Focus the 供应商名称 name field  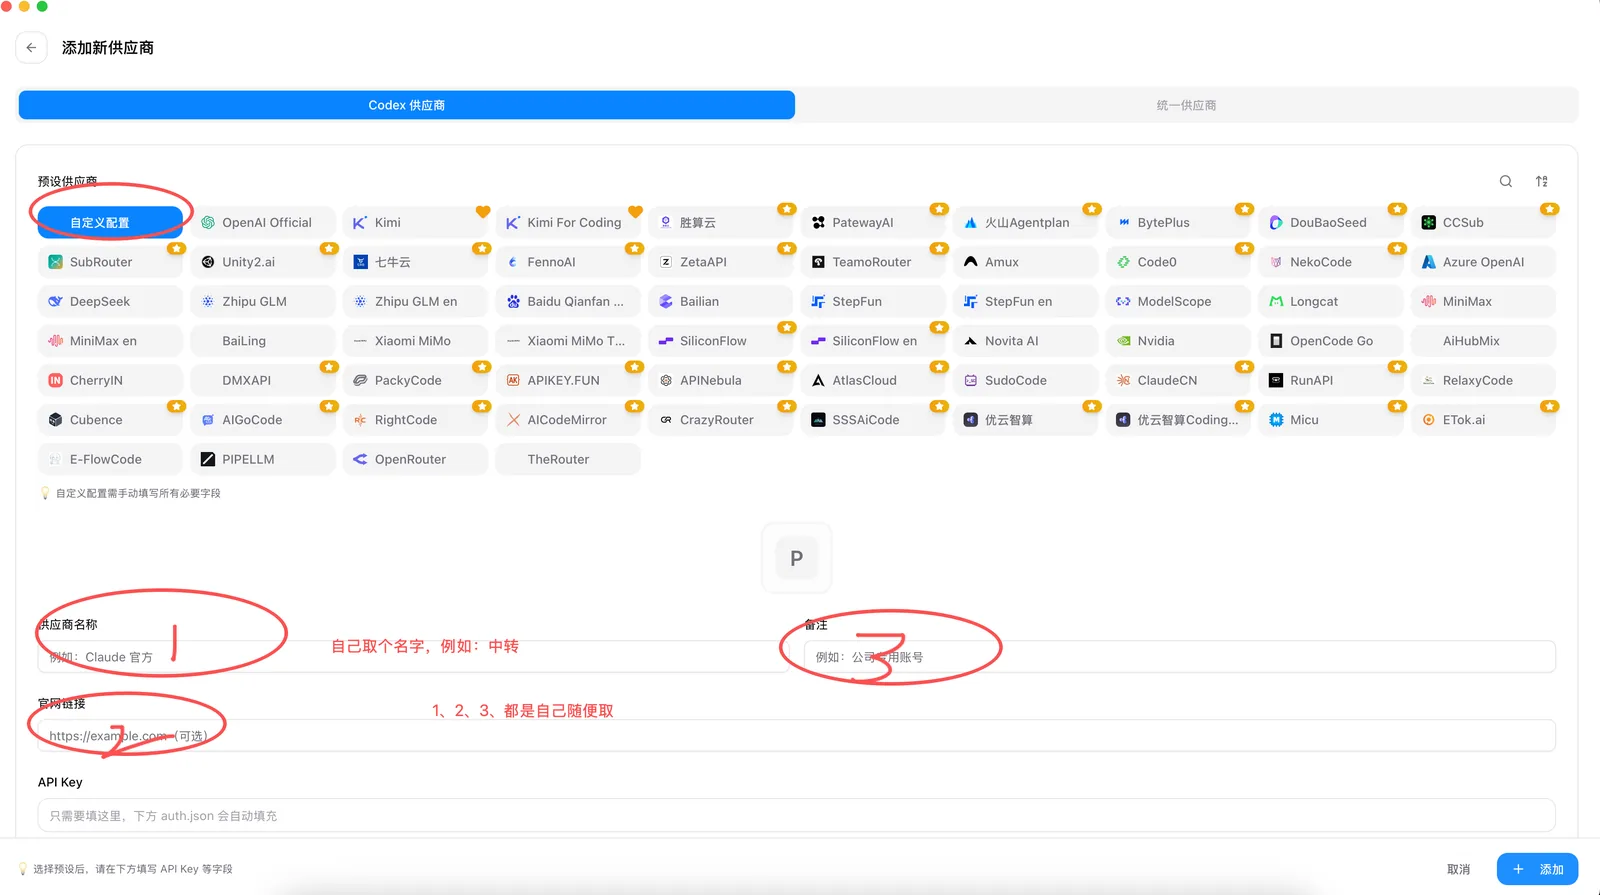pyautogui.click(x=413, y=657)
